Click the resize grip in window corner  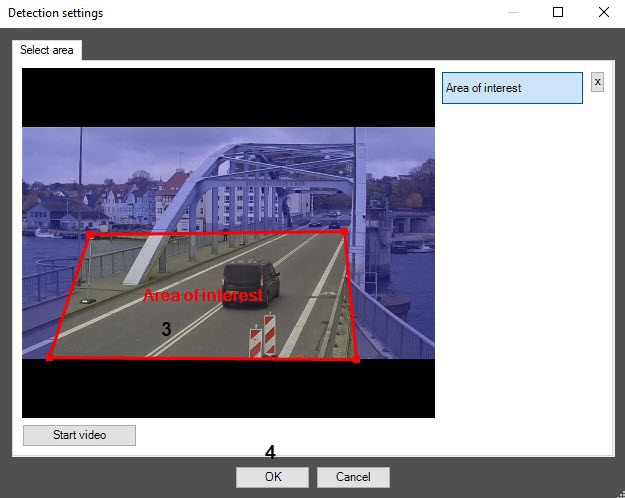(619, 492)
